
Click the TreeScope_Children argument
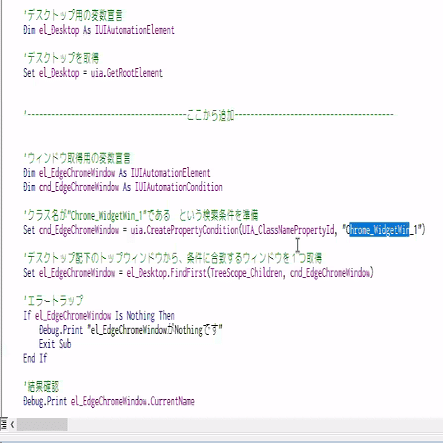click(246, 273)
